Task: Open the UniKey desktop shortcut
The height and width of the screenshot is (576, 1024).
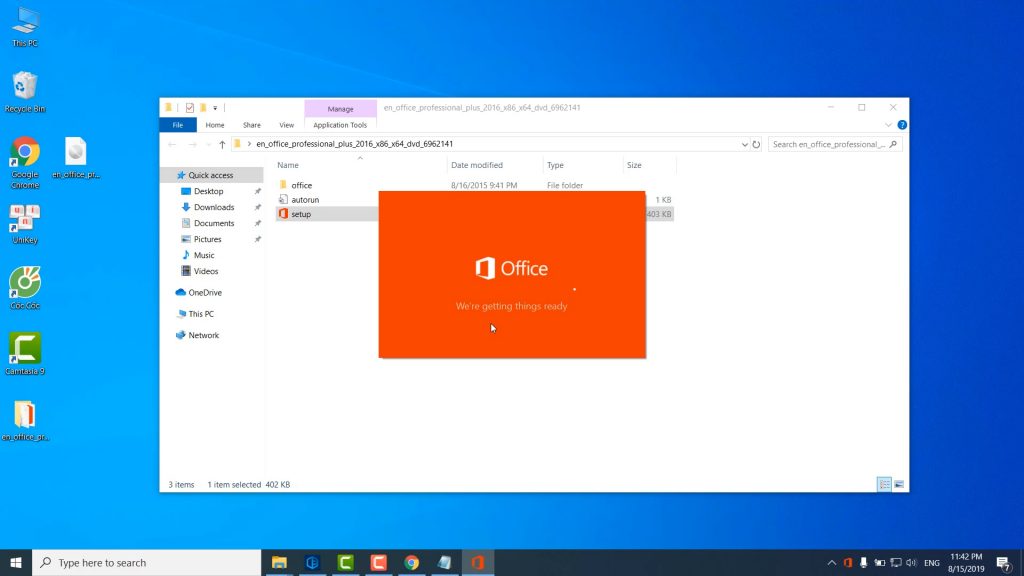Action: point(25,224)
